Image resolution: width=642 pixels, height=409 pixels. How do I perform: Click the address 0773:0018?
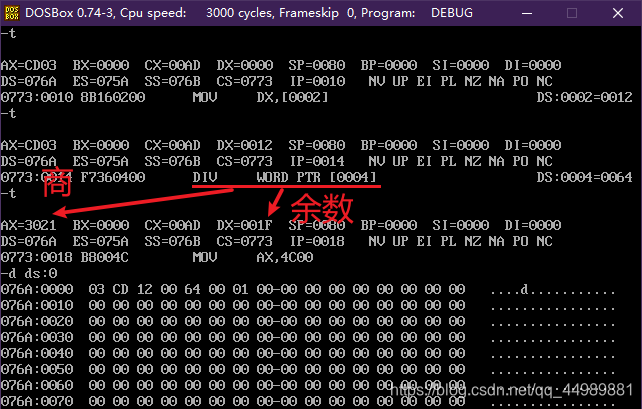pos(37,257)
